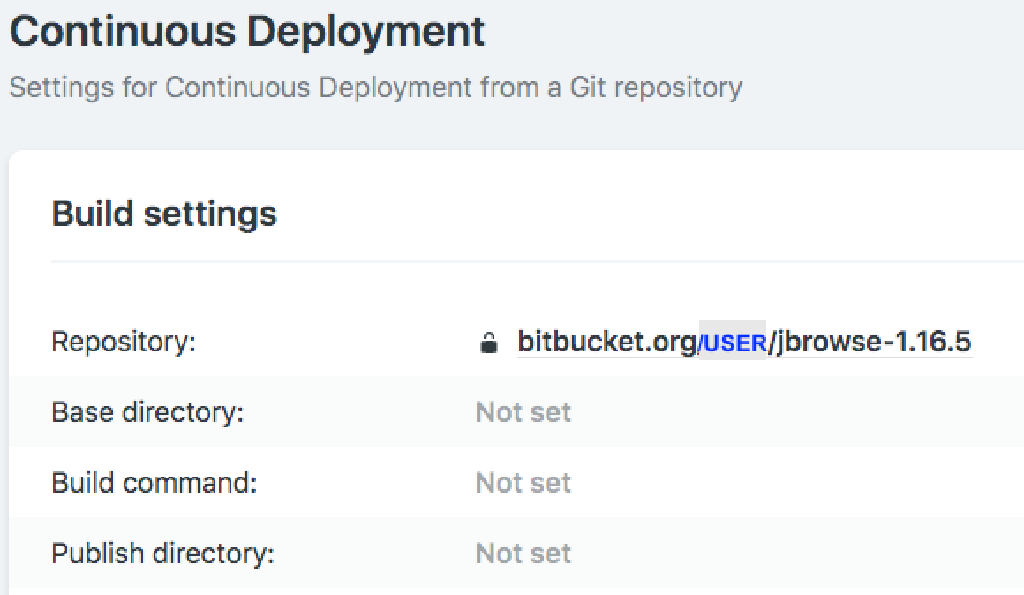Click the Build command 'Not set' field
The width and height of the screenshot is (1024, 595).
[x=523, y=483]
